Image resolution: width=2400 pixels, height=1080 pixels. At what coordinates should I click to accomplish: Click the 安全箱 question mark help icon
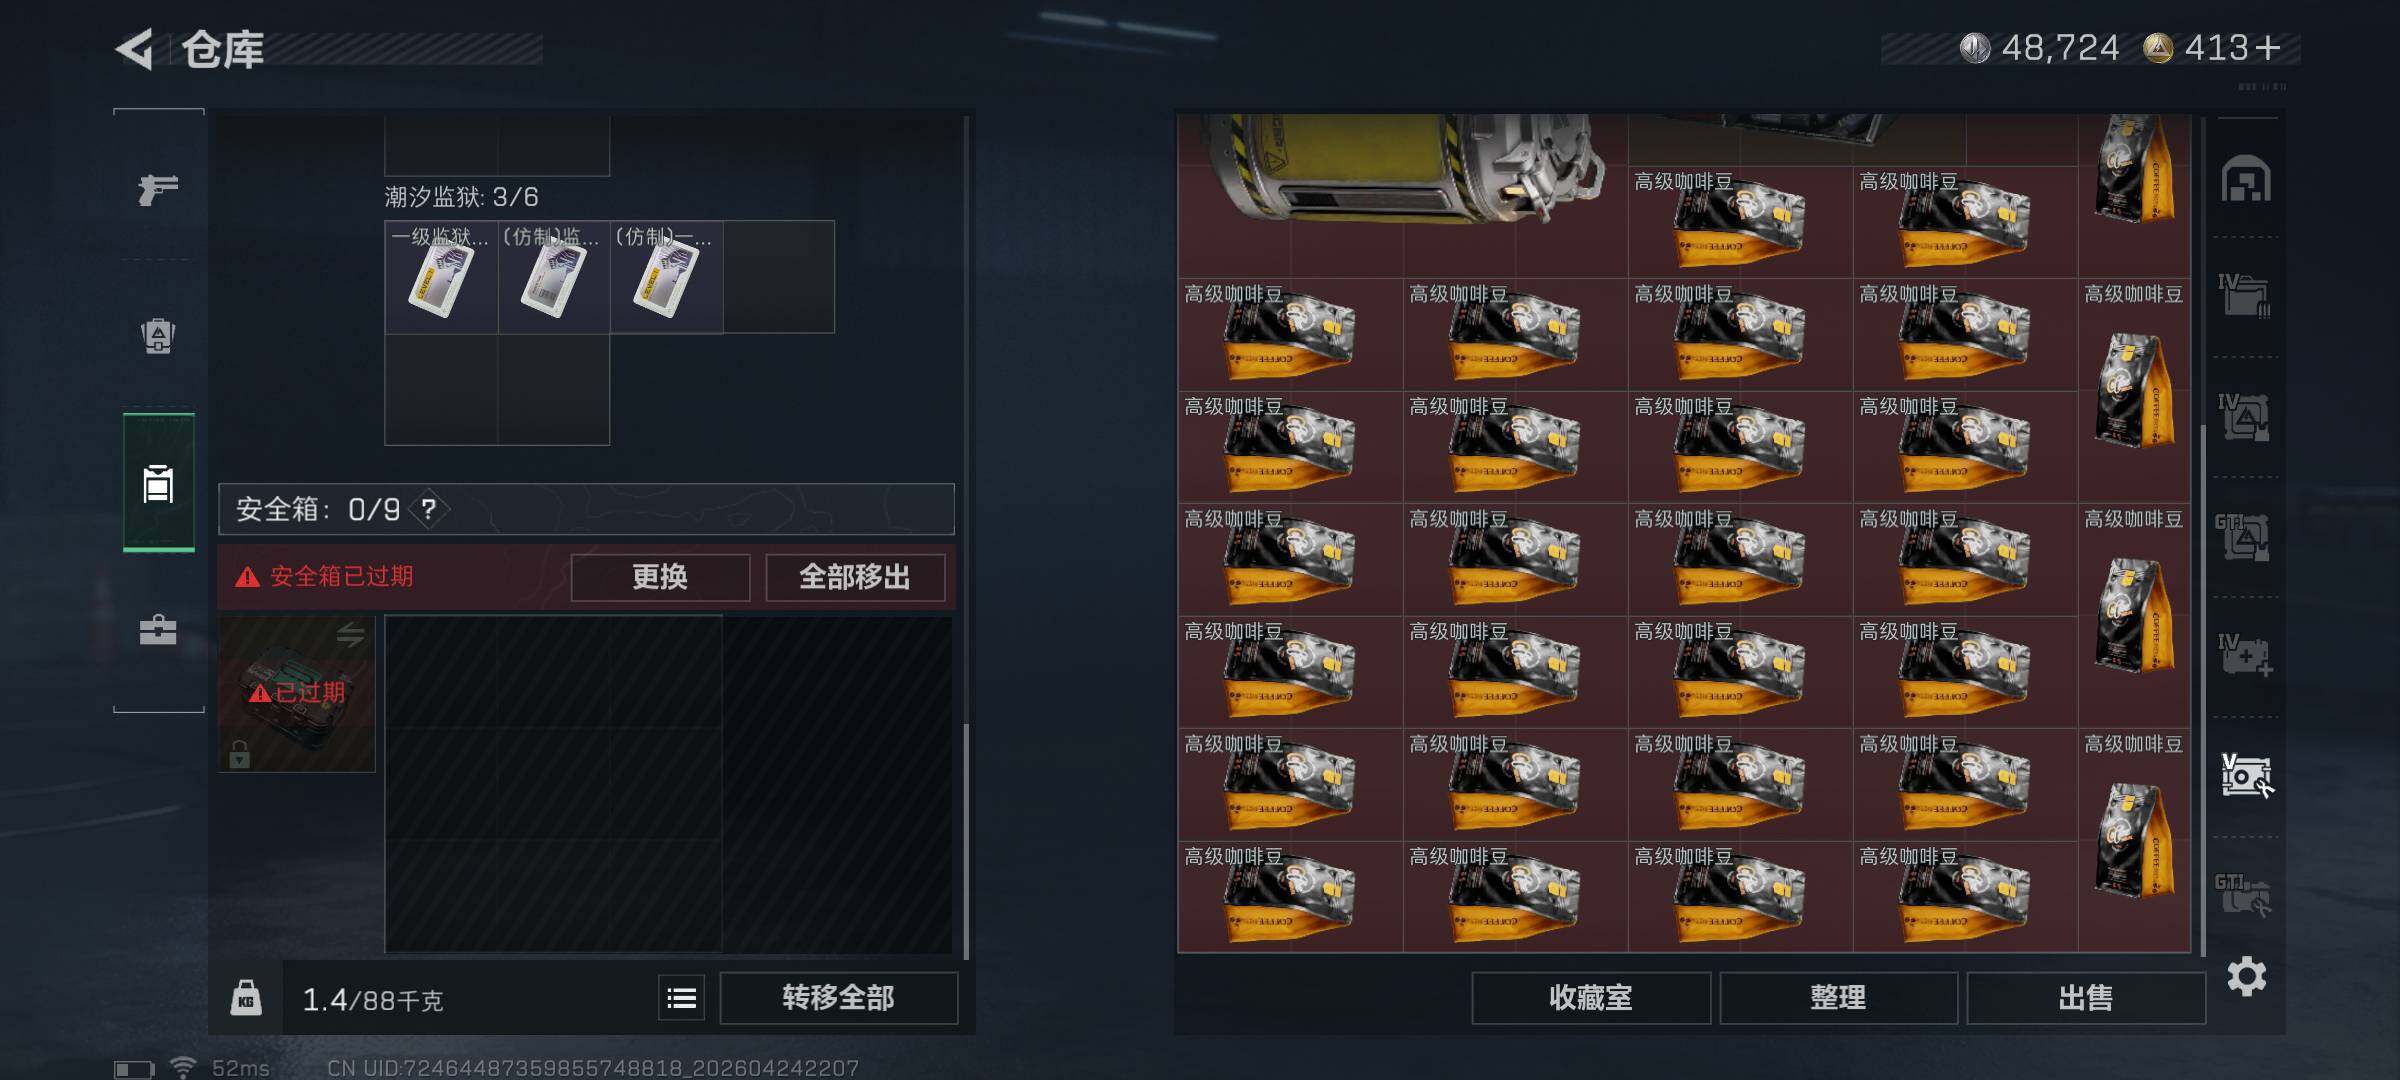(429, 510)
